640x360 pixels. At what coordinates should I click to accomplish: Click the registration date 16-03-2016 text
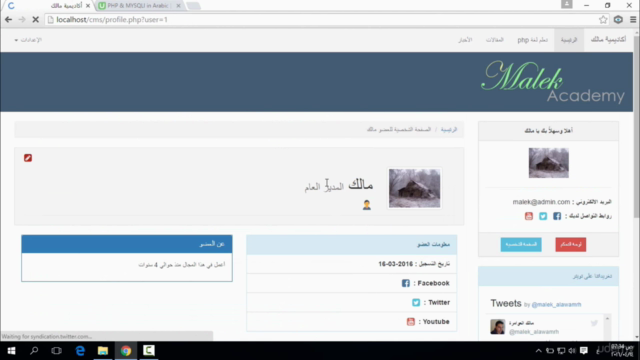point(396,264)
